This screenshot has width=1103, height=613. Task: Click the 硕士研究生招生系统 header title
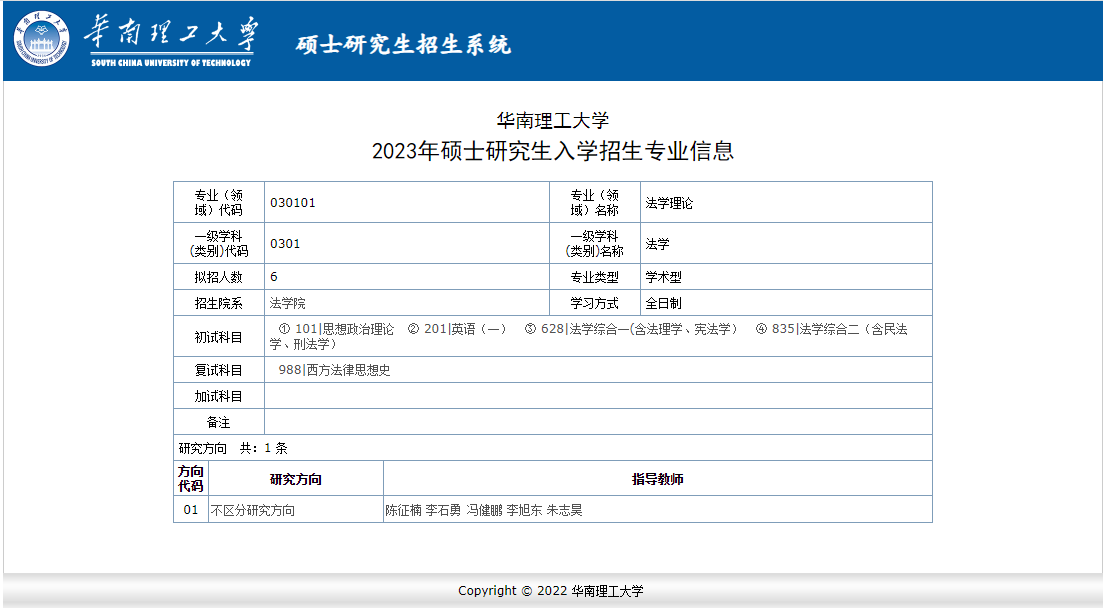[x=403, y=44]
